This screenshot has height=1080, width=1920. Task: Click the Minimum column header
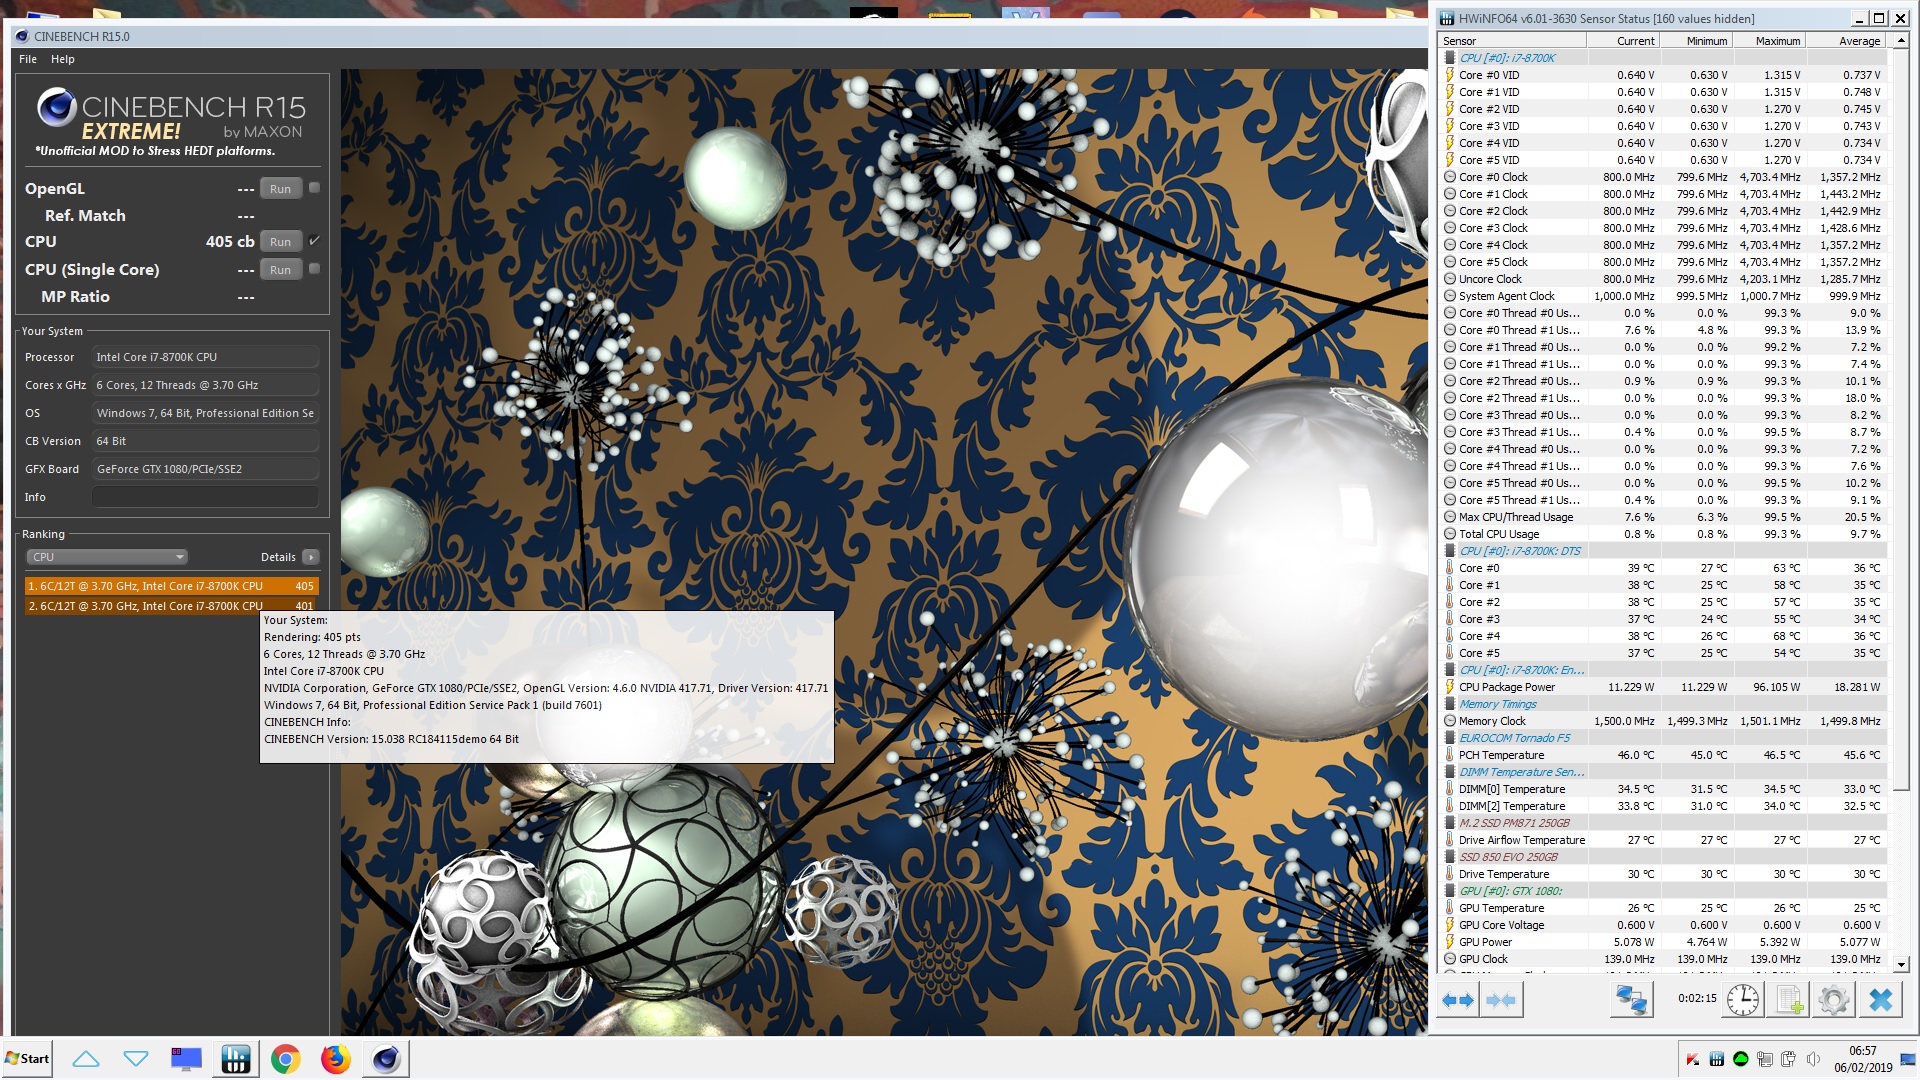pyautogui.click(x=1696, y=41)
